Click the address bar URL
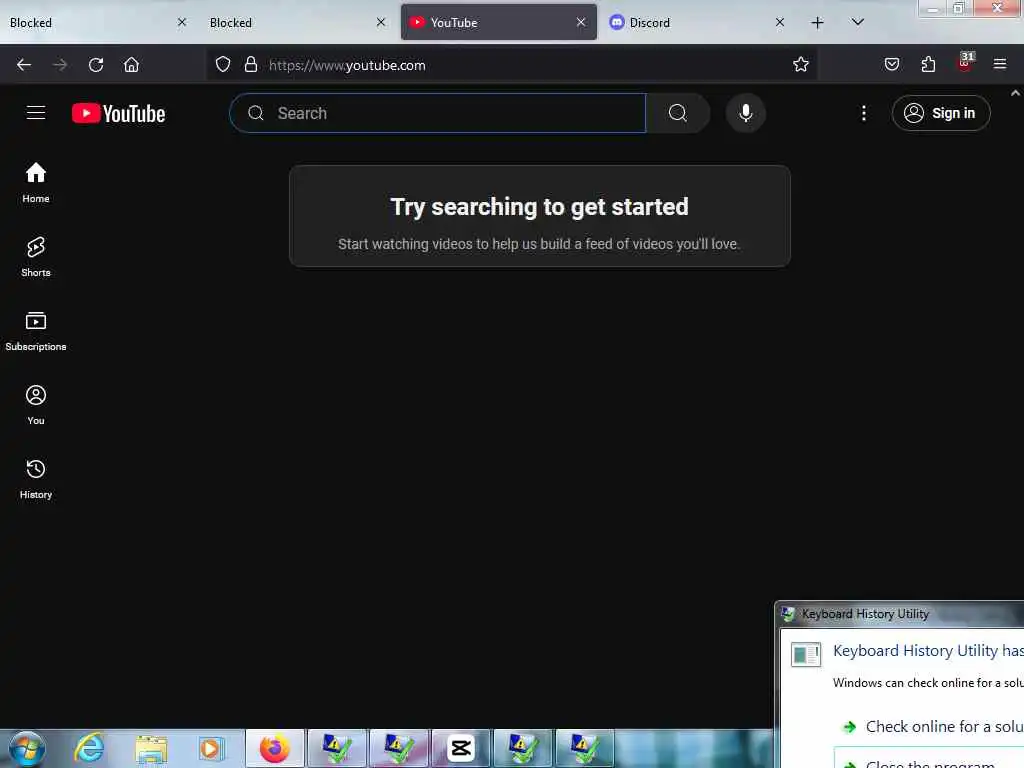Screen dimensions: 1024x768 [347, 65]
